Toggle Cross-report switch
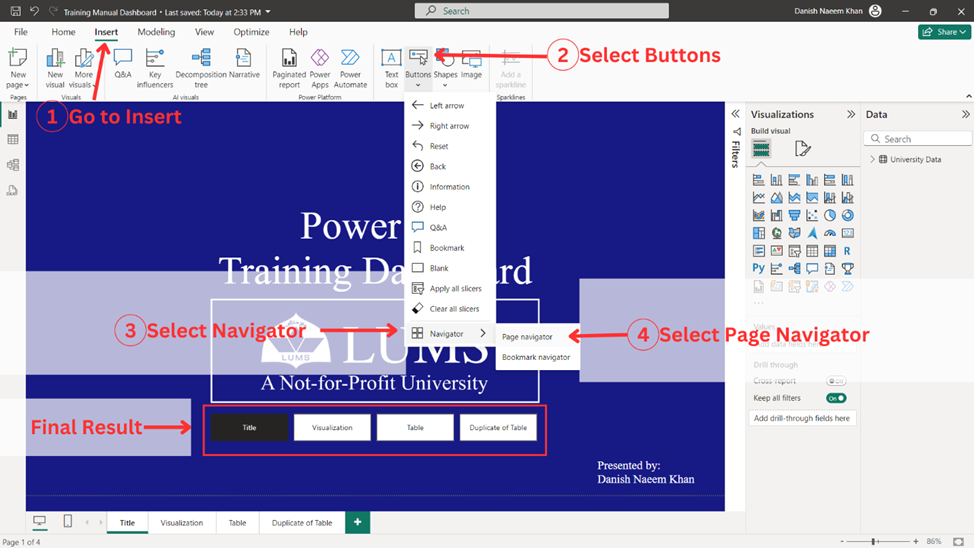 [836, 381]
